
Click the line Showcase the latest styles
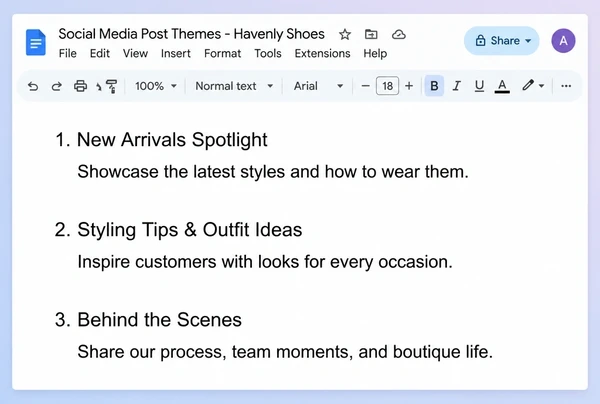coord(273,172)
